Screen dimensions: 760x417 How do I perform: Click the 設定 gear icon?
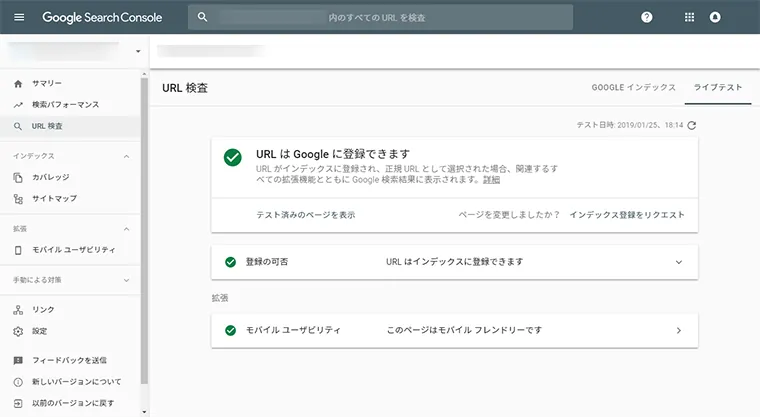pyautogui.click(x=18, y=331)
